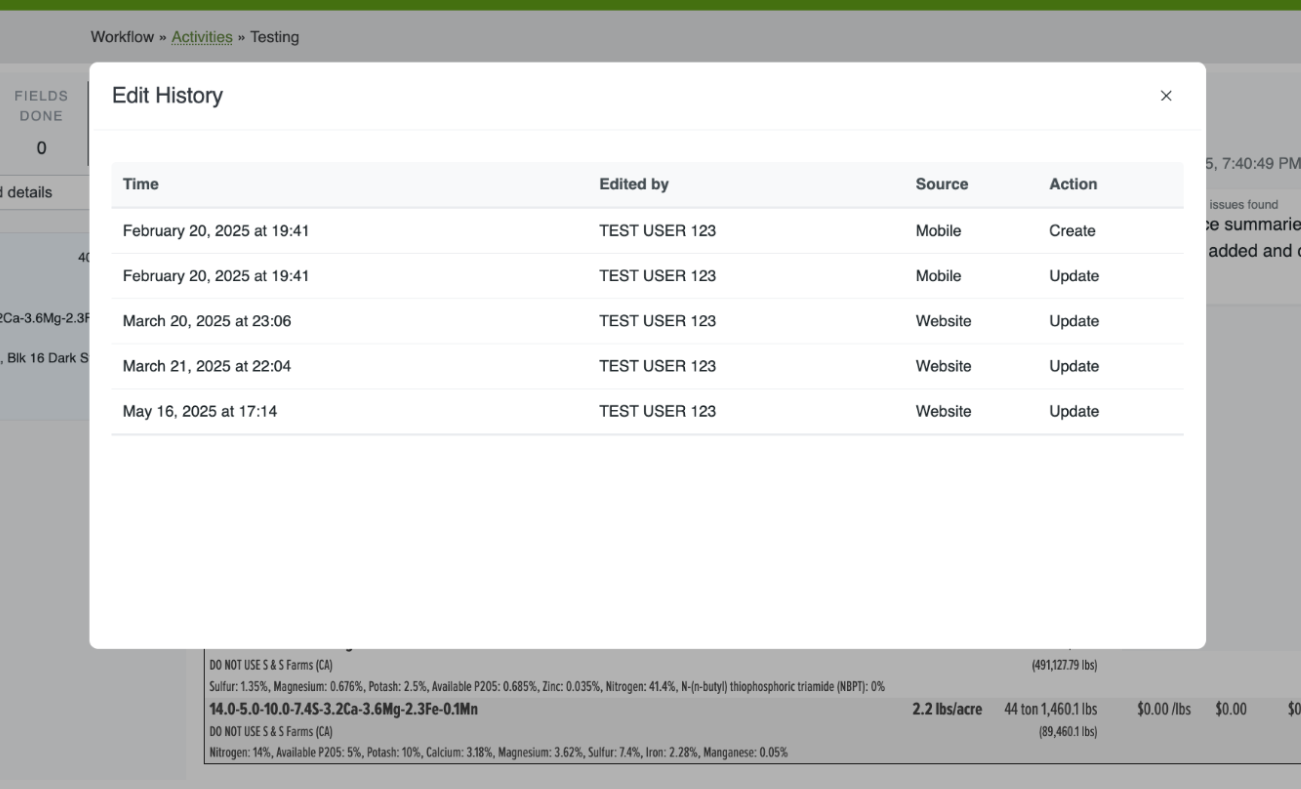Click Mobile source in the Create row
Viewport: 1301px width, 789px height.
(938, 231)
